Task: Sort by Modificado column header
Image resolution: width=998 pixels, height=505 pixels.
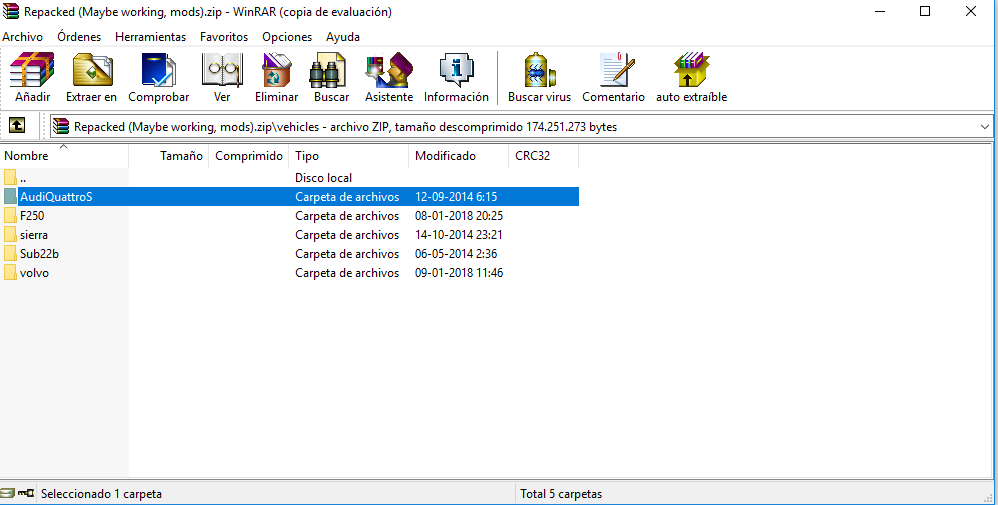Action: pyautogui.click(x=459, y=156)
